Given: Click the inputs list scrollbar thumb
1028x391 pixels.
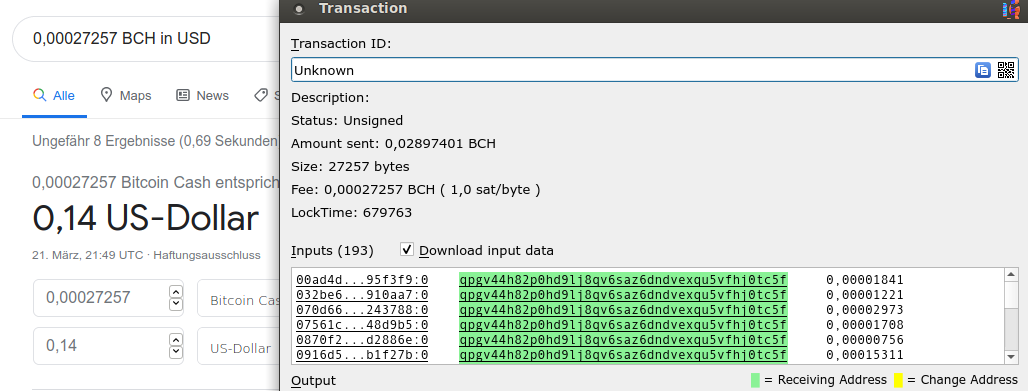Looking at the screenshot, I should click(1011, 296).
